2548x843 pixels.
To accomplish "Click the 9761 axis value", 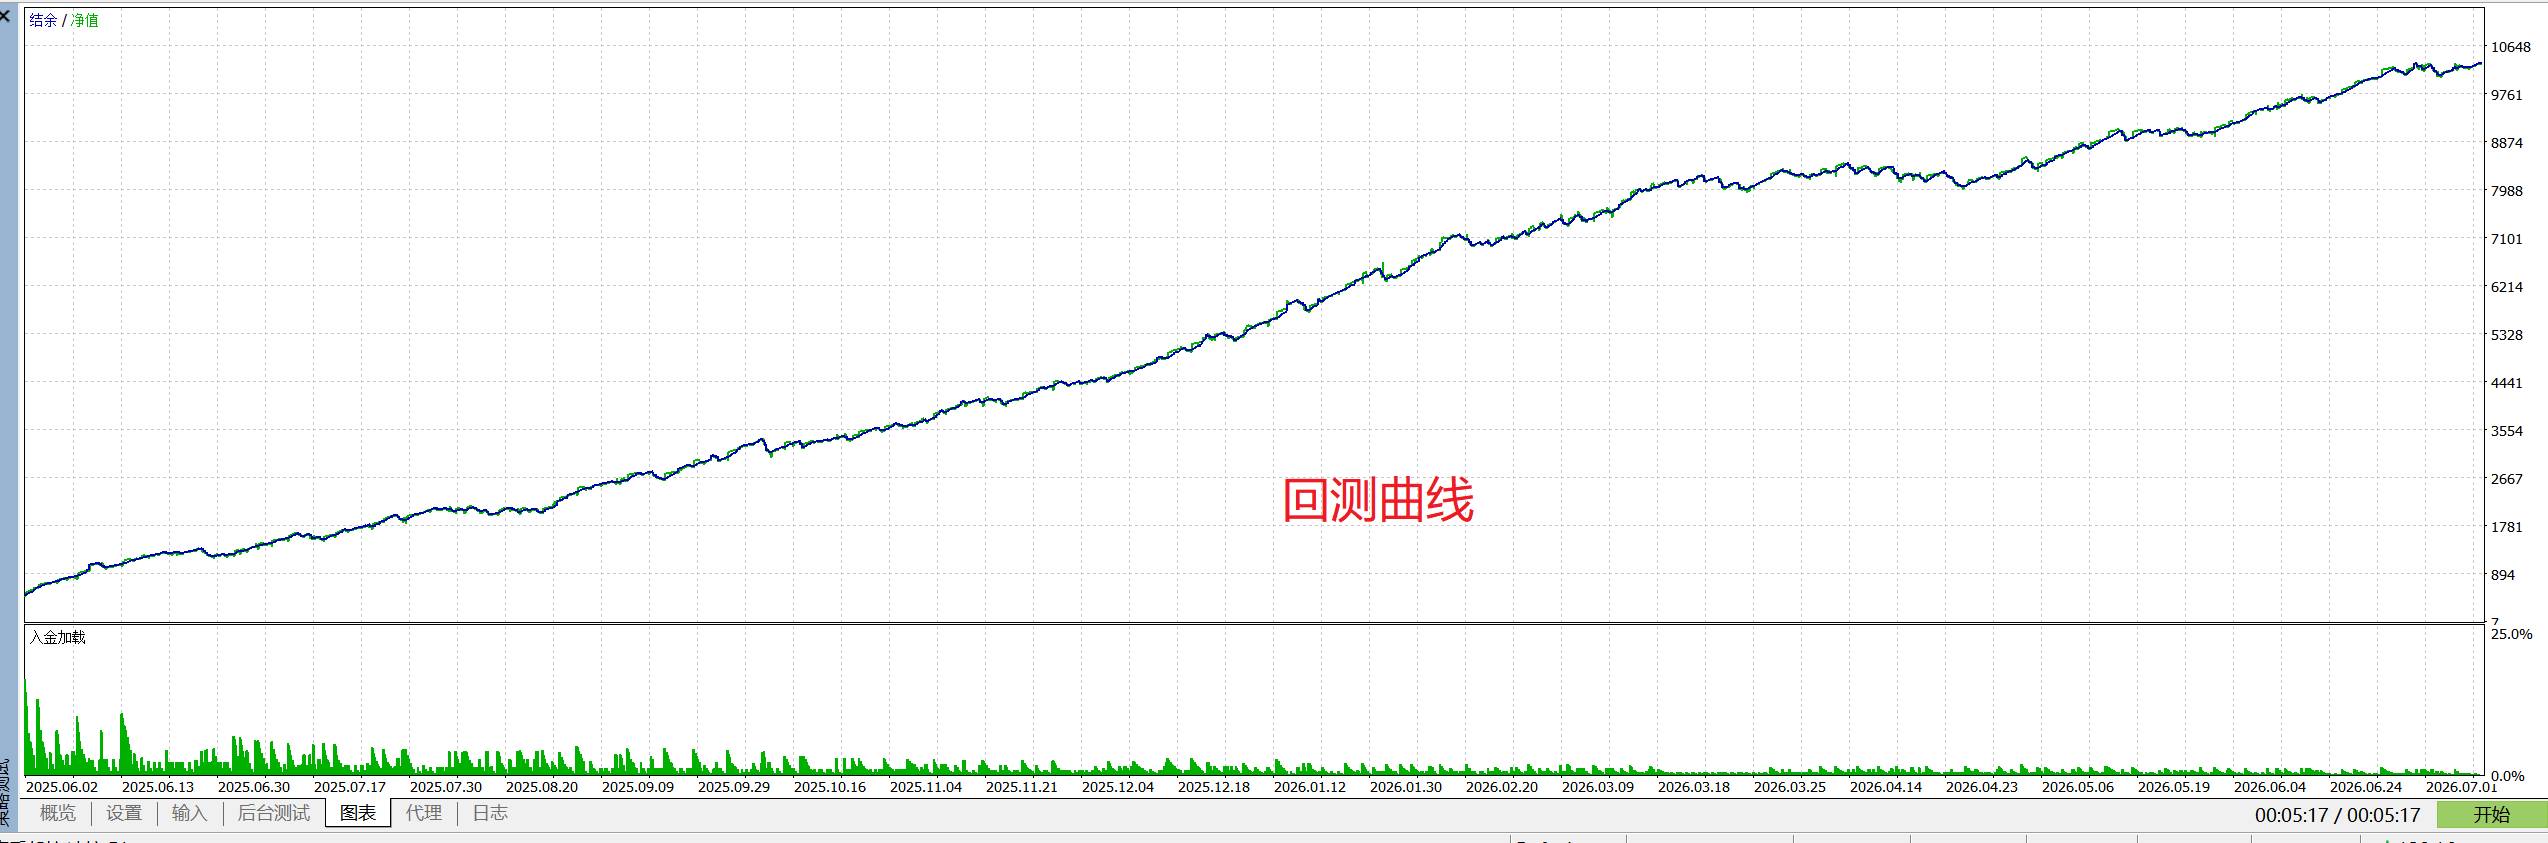I will point(2507,95).
